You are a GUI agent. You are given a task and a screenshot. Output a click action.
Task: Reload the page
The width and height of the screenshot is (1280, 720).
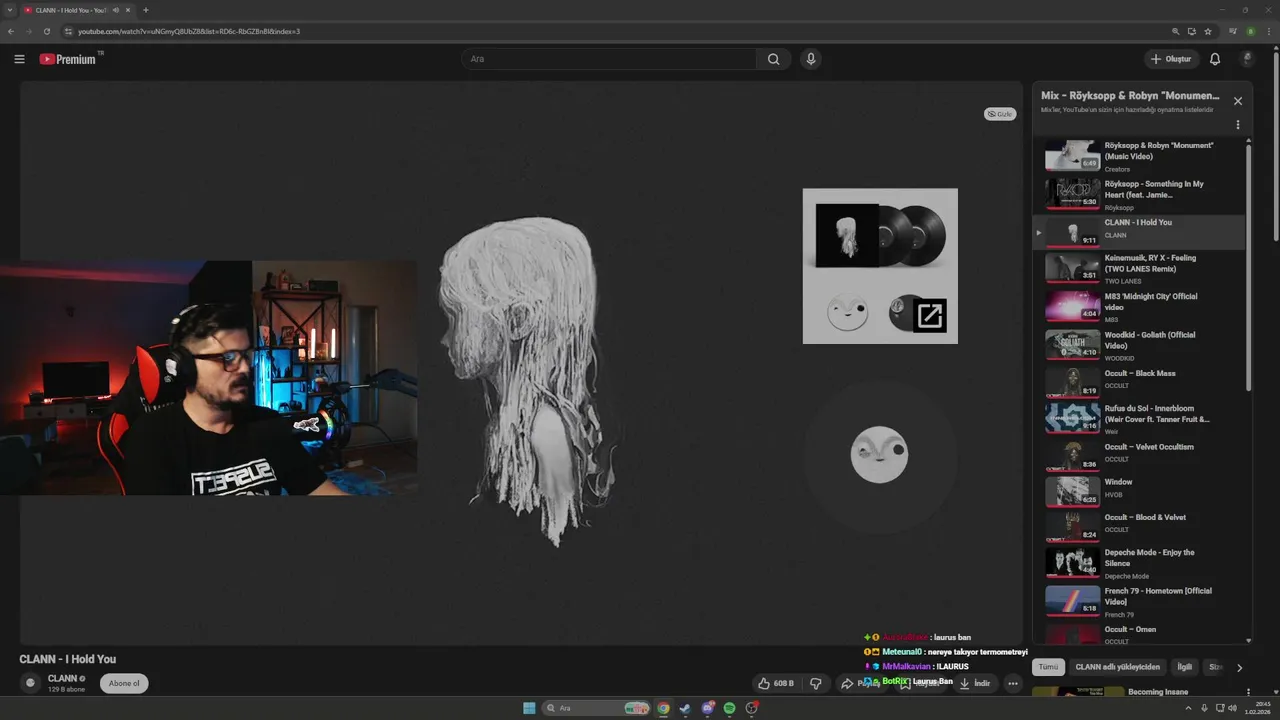pos(46,31)
